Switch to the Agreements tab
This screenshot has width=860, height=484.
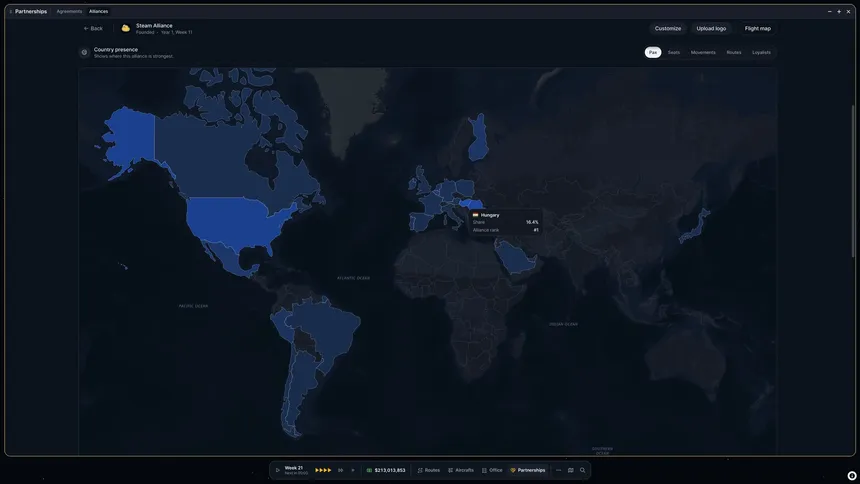pos(69,12)
